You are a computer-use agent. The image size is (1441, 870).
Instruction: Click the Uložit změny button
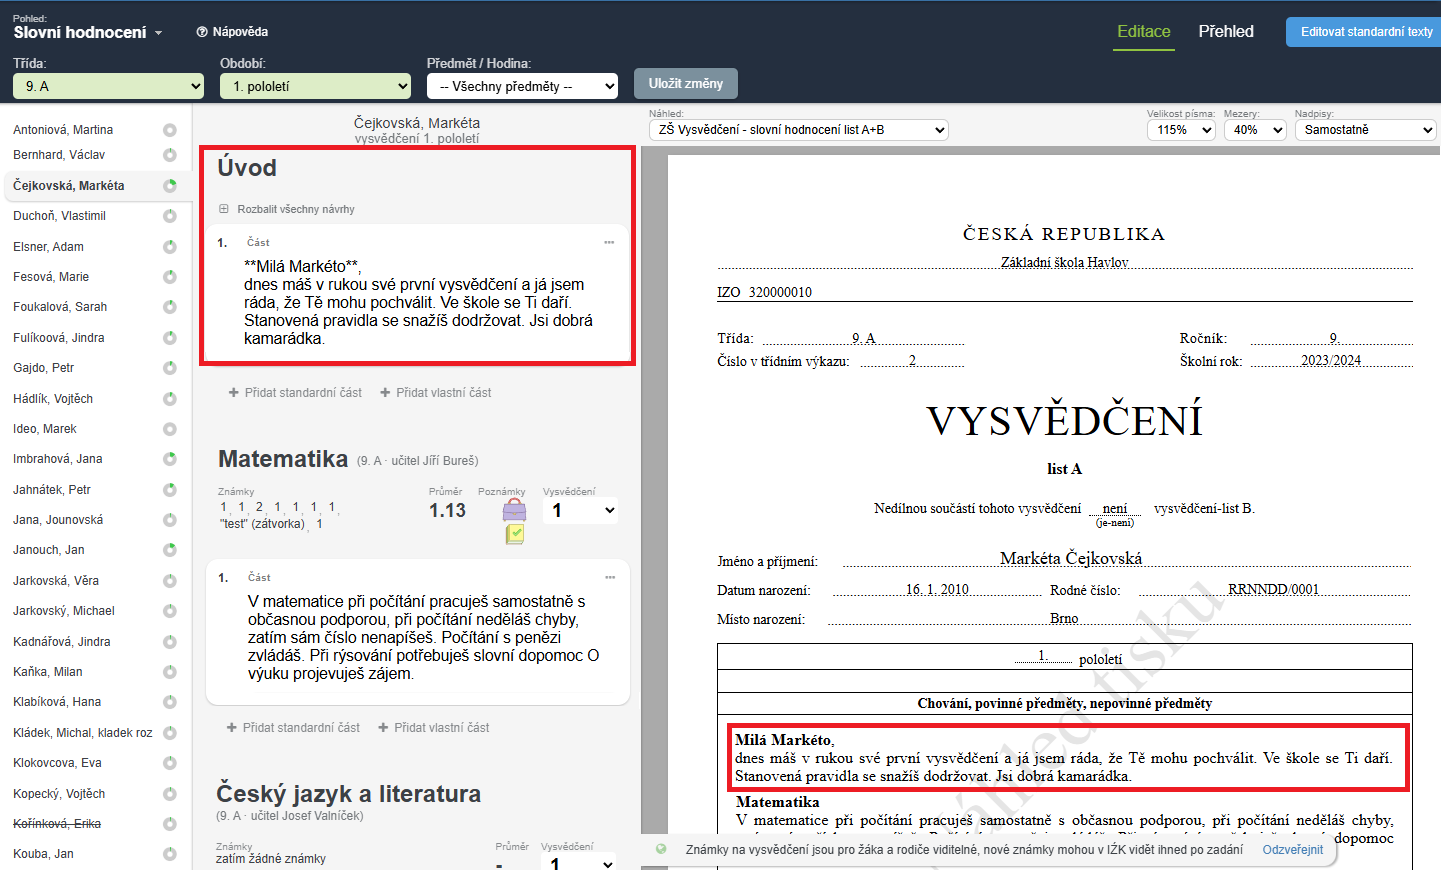point(685,84)
